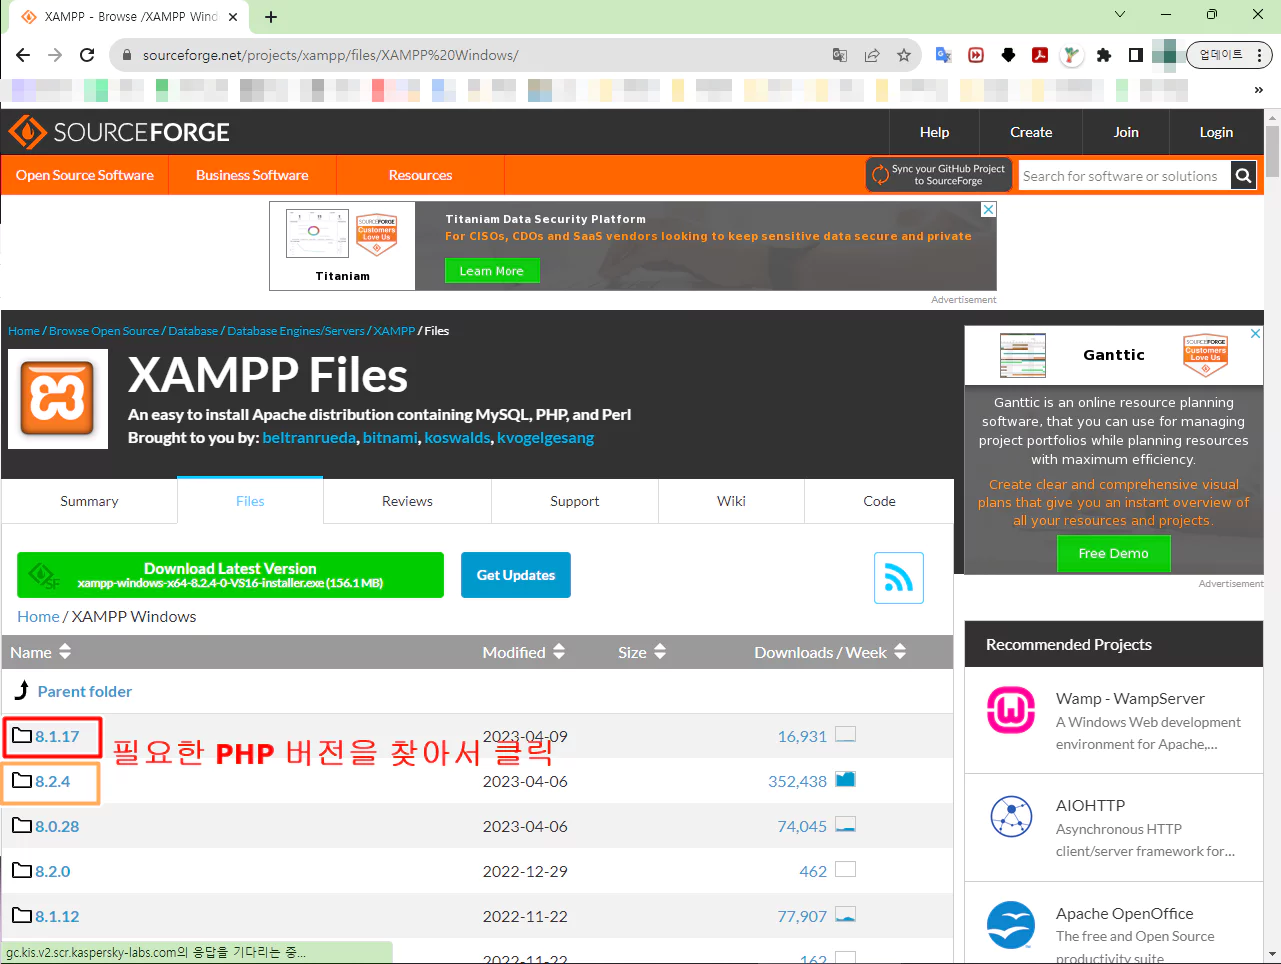Open a new browser tab
This screenshot has height=964, width=1281.
click(271, 17)
